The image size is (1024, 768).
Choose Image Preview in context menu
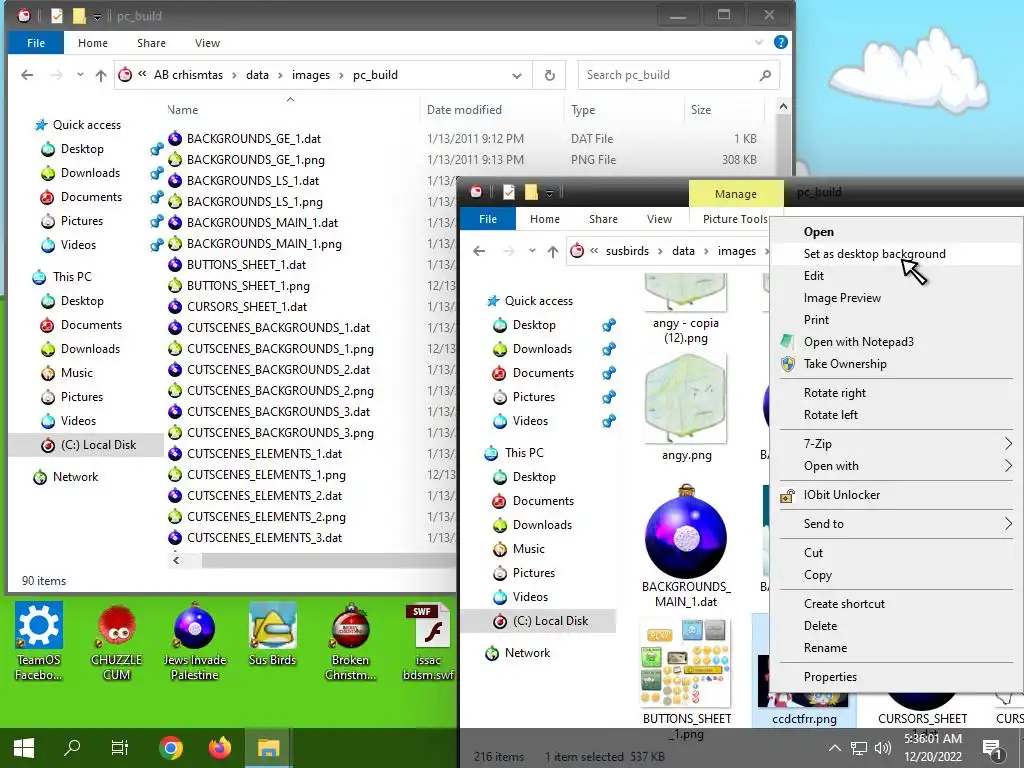[x=898, y=298]
